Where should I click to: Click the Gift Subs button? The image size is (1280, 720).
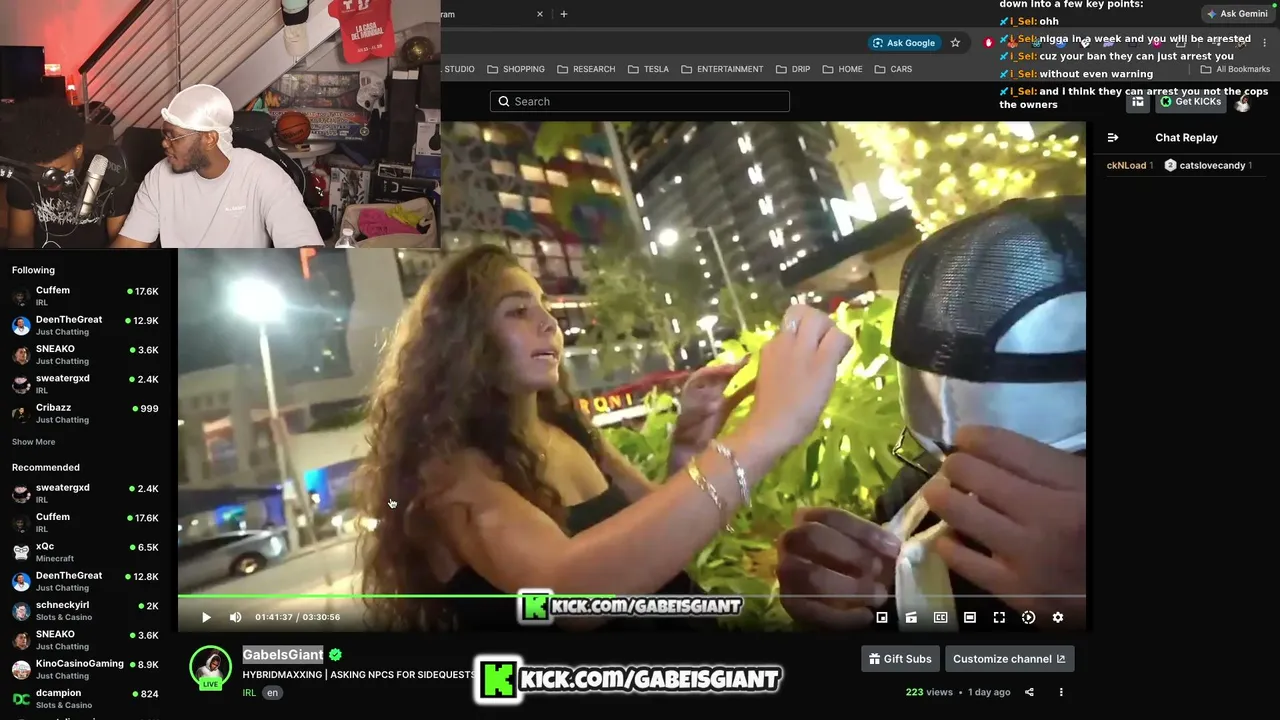(x=900, y=659)
